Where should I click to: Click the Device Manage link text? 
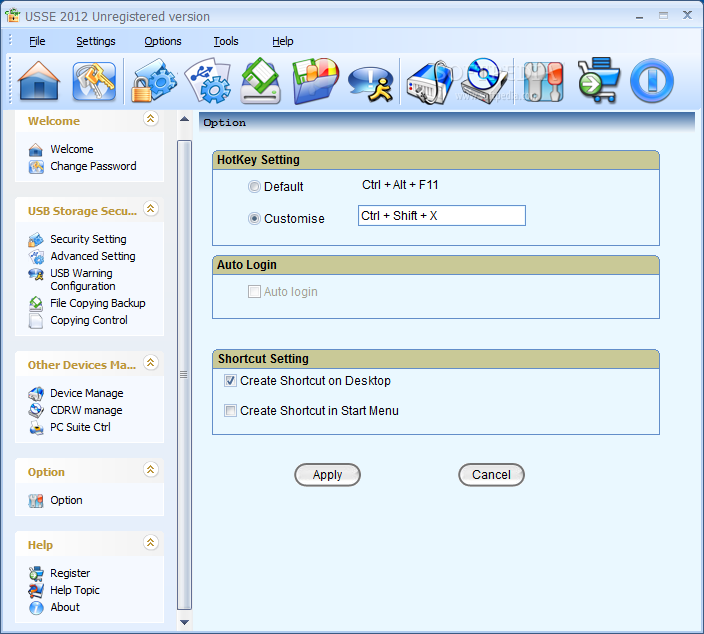[x=87, y=393]
